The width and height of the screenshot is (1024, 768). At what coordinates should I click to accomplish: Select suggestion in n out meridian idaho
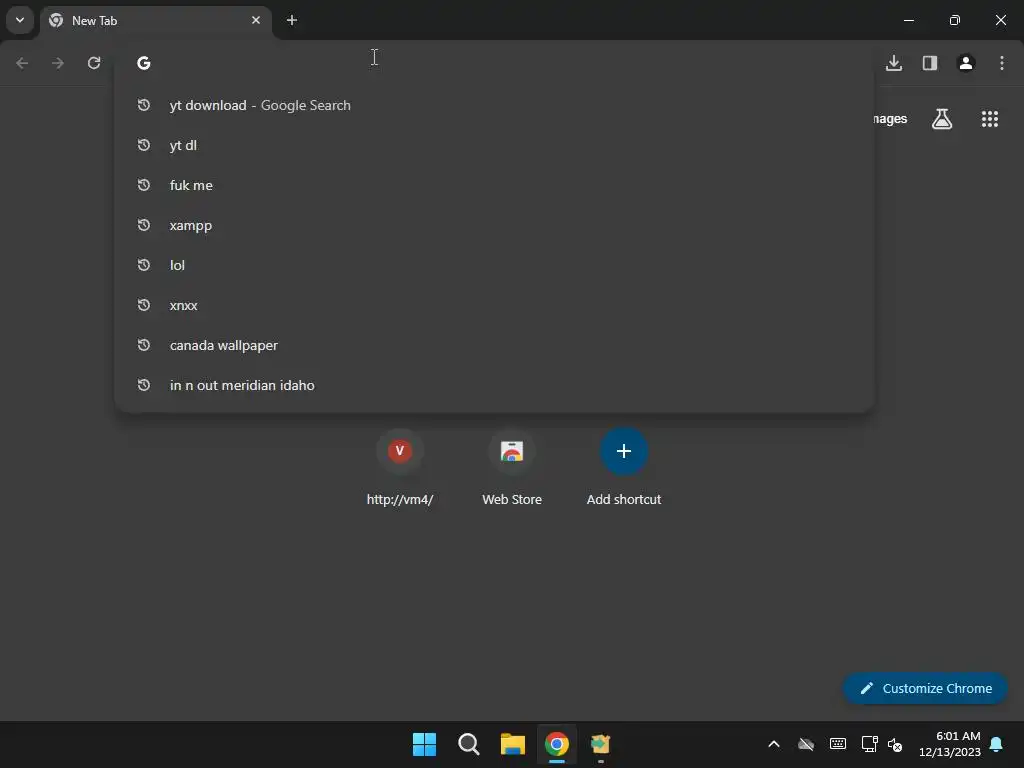[494, 385]
